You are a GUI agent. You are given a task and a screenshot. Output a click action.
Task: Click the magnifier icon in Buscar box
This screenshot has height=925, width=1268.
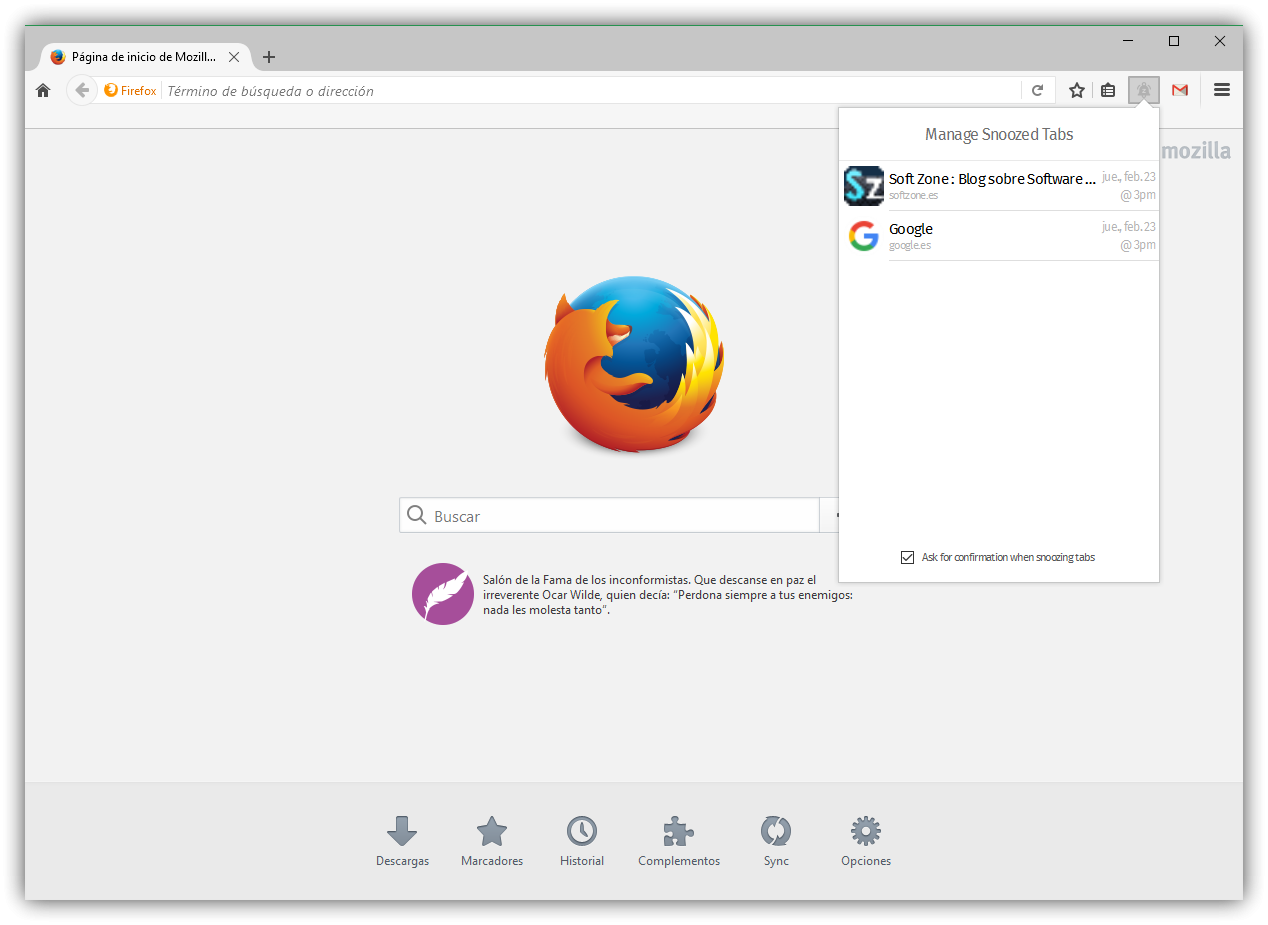coord(417,516)
